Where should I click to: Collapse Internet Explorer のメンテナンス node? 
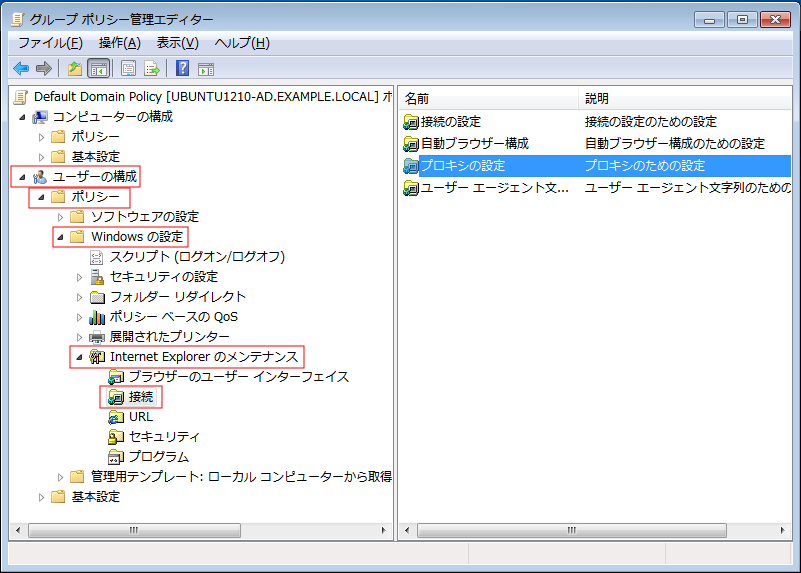tap(80, 357)
